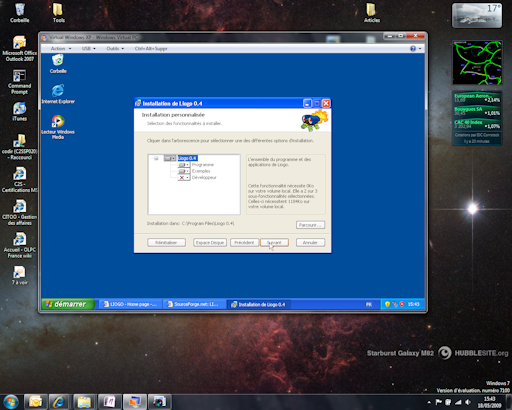Click the Accueil OLPC France wiki icon
Image resolution: width=512 pixels, height=410 pixels.
[x=20, y=245]
